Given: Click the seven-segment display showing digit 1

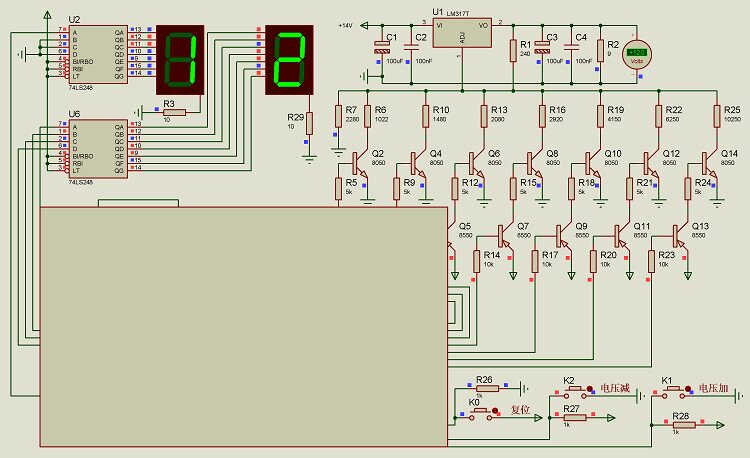Looking at the screenshot, I should point(180,60).
